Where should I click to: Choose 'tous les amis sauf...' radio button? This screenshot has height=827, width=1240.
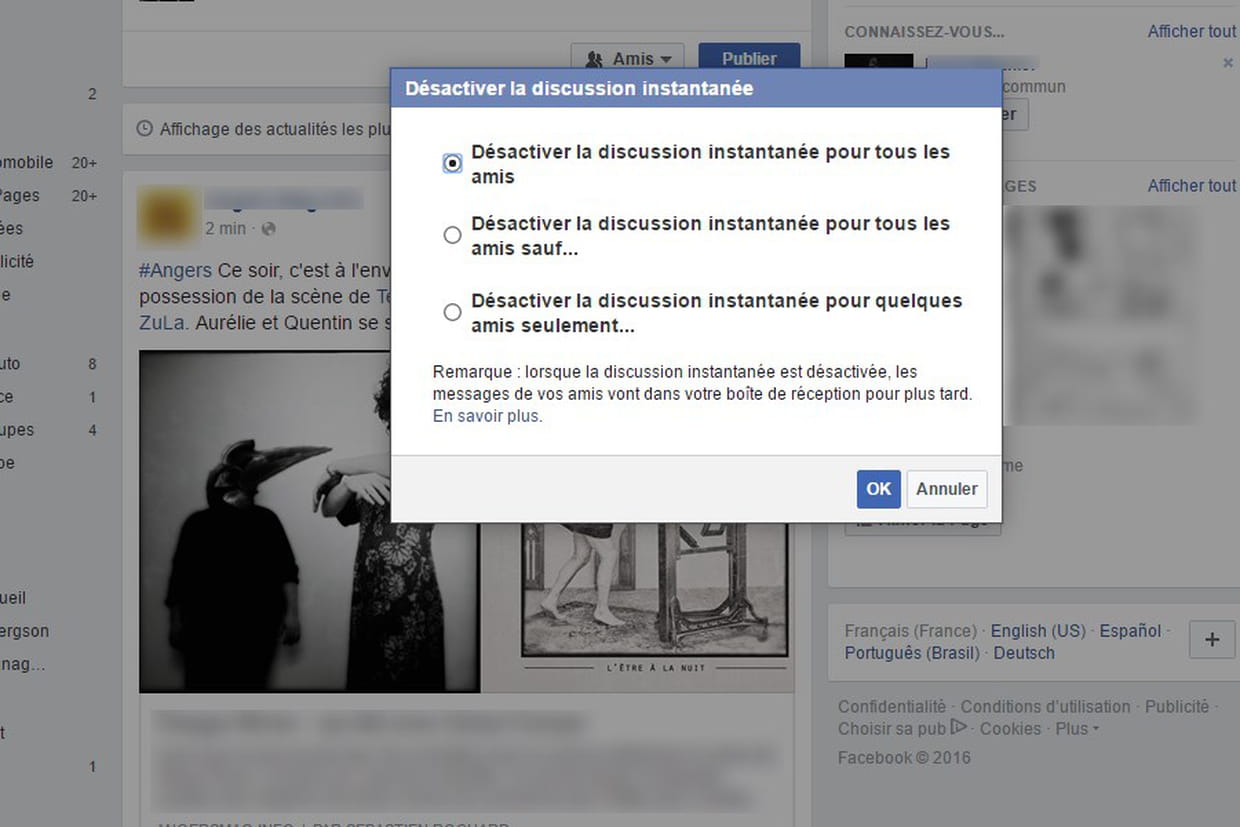pos(452,235)
